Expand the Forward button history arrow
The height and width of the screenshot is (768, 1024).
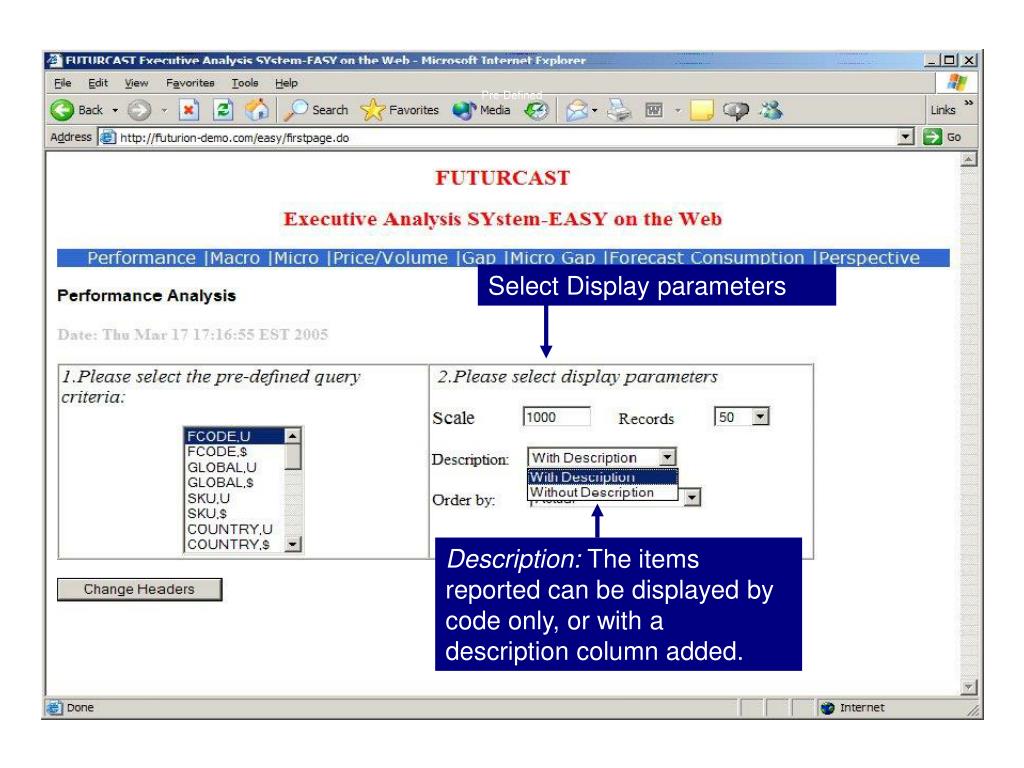click(x=164, y=110)
